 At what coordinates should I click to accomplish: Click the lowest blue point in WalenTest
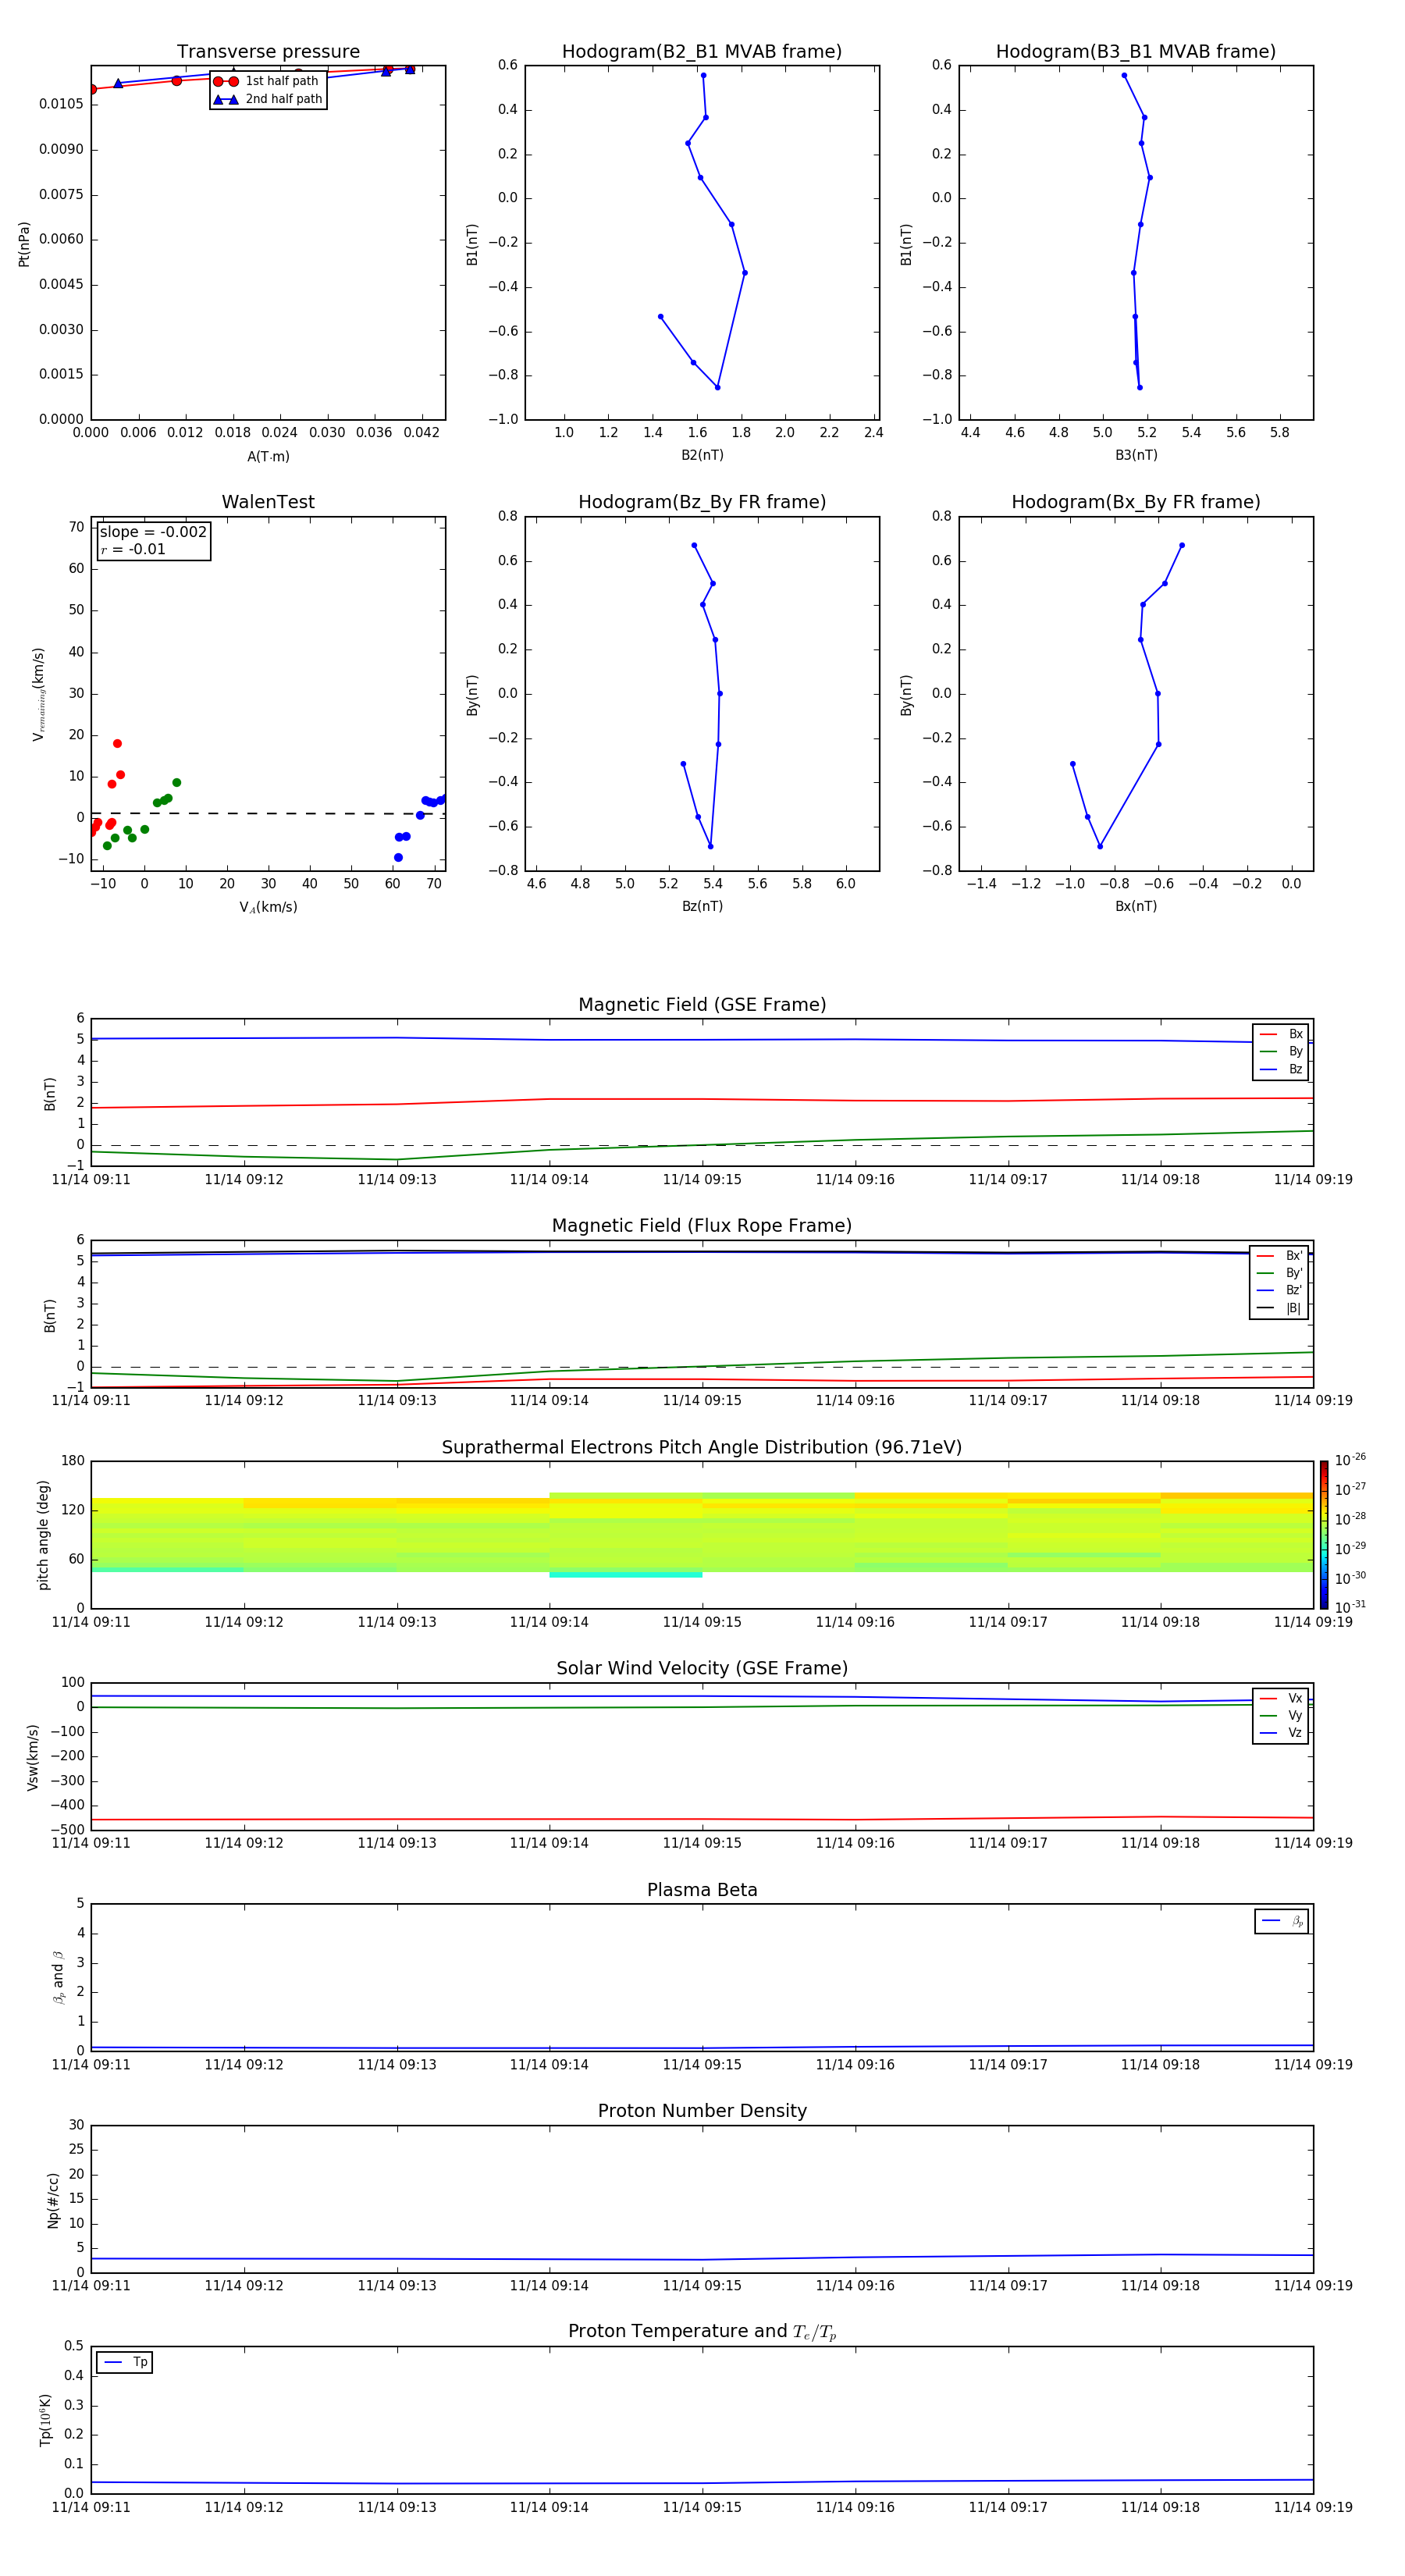click(x=398, y=858)
